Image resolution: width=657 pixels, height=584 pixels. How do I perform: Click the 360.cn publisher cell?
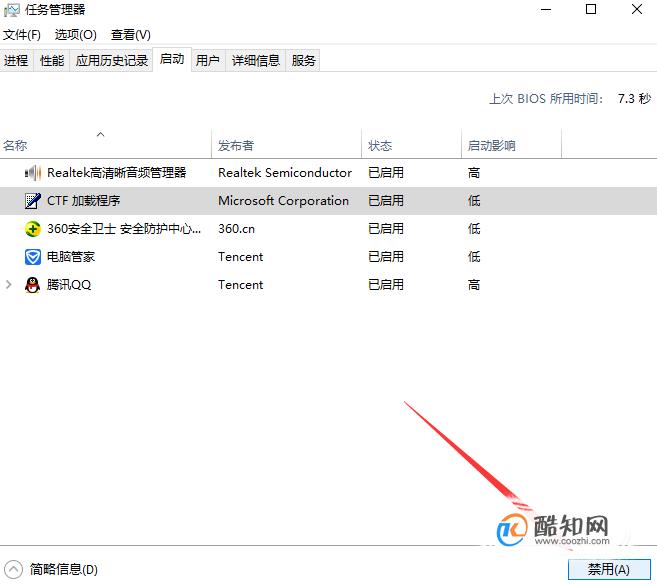pyautogui.click(x=236, y=229)
